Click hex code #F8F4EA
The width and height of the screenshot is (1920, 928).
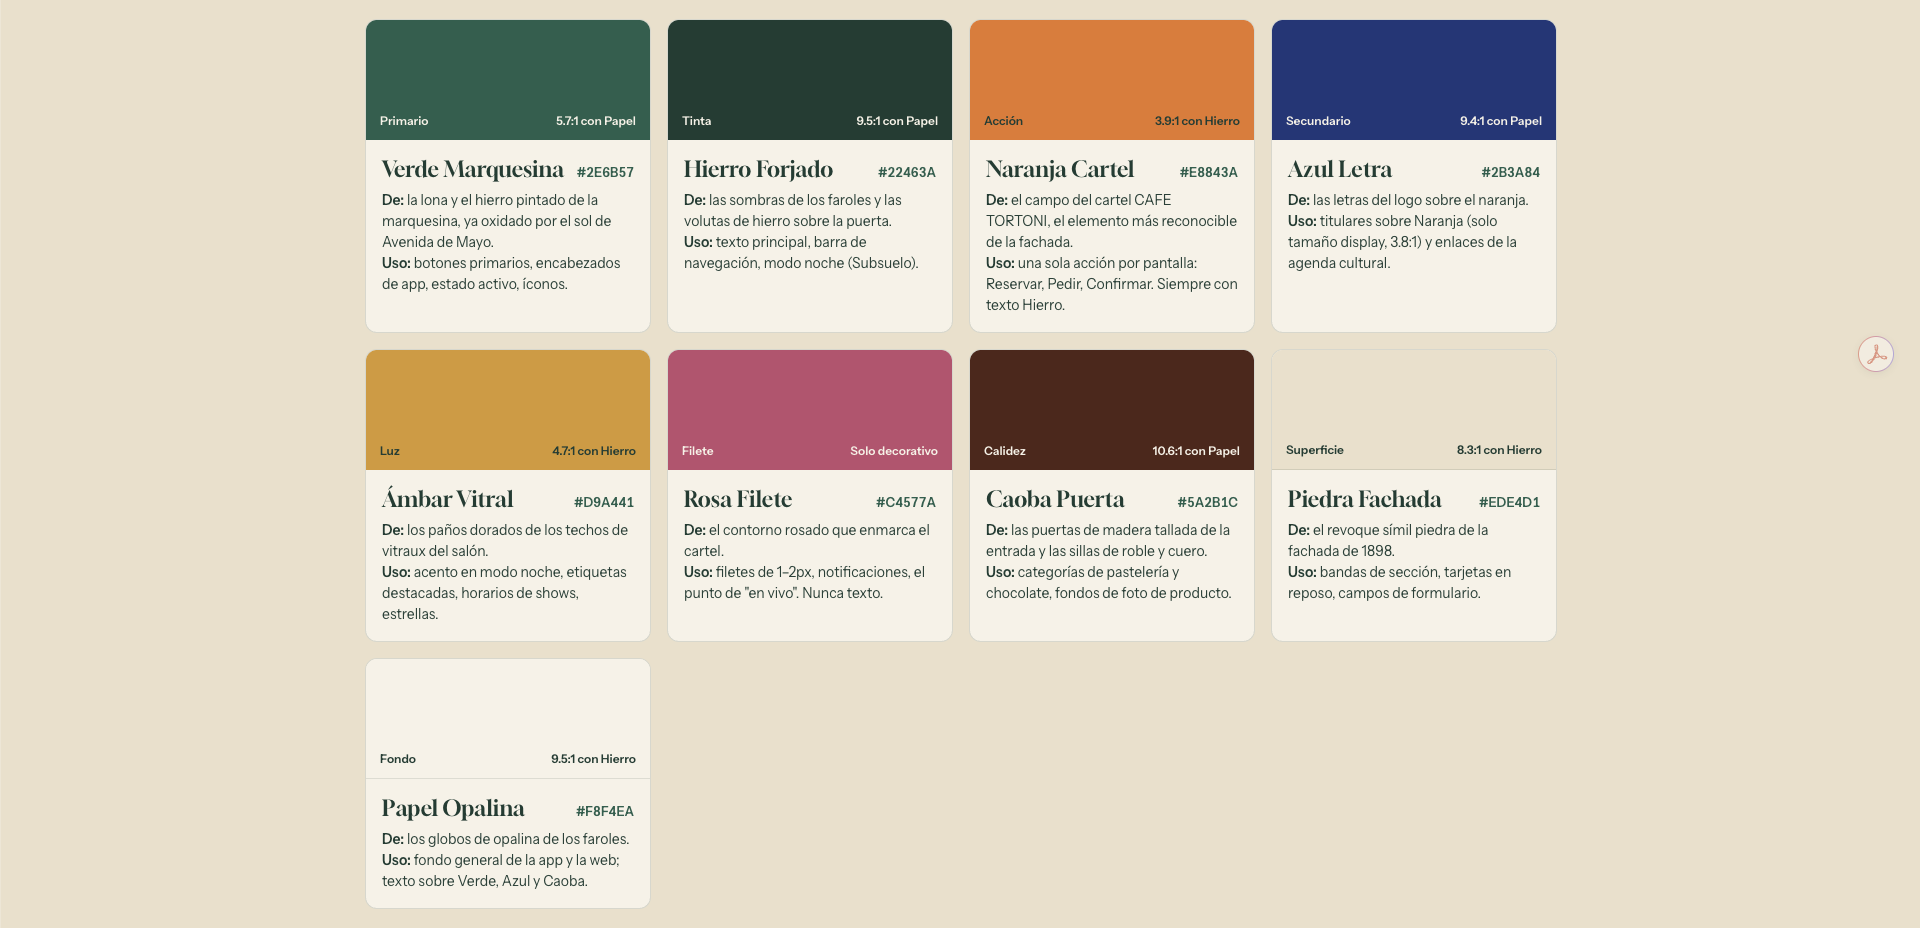[x=605, y=811]
